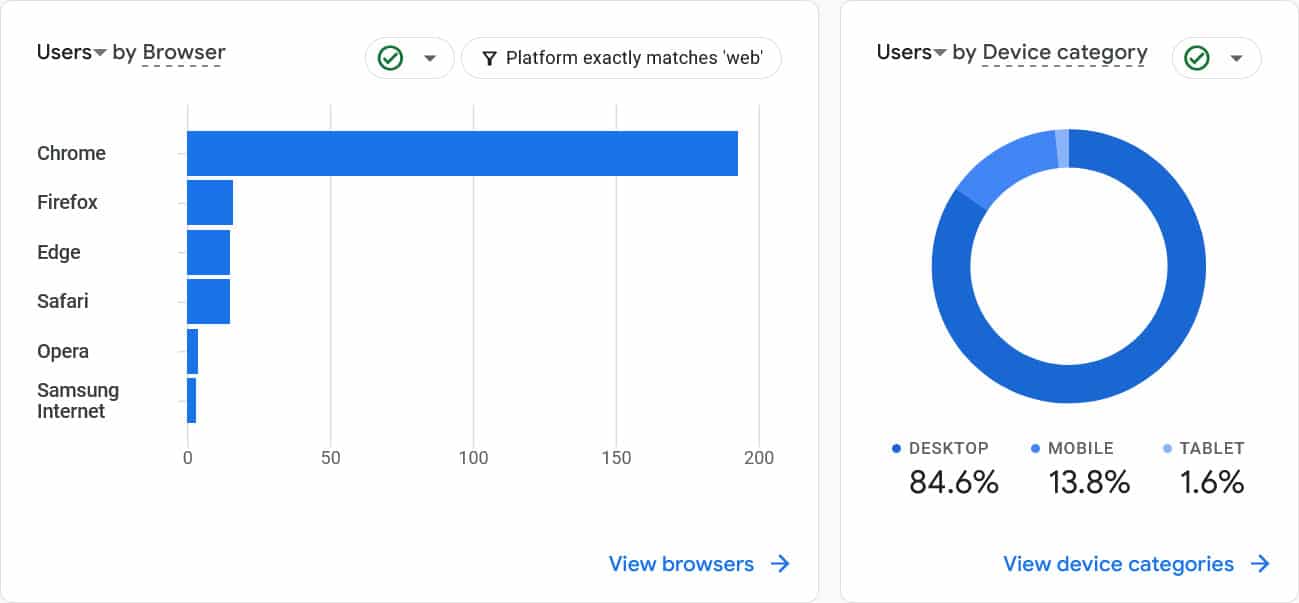The height and width of the screenshot is (603, 1299).
Task: Change the Device category dimension selector
Action: pyautogui.click(x=1065, y=53)
